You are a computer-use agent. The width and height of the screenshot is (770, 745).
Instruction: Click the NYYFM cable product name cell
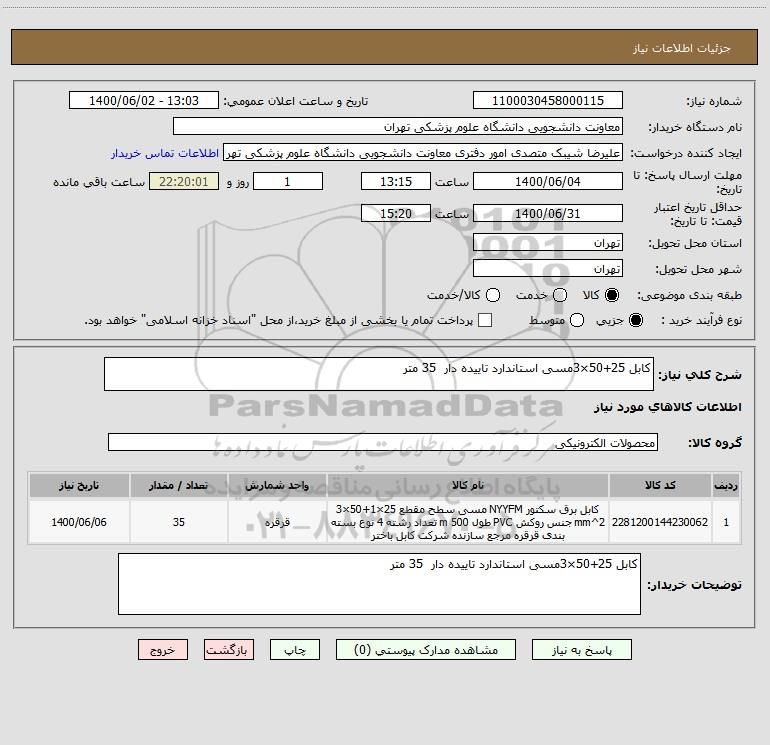point(468,522)
